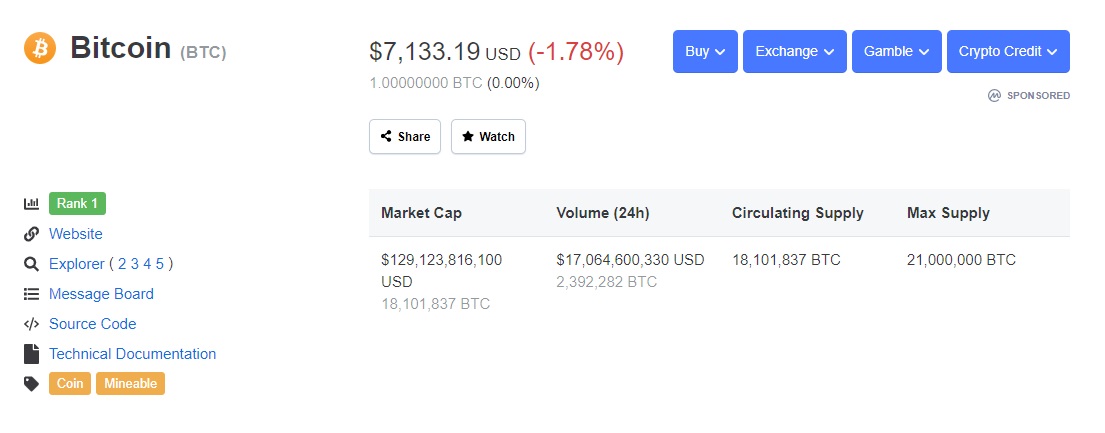1105x433 pixels.
Task: Expand the Buy dropdown
Action: click(705, 51)
